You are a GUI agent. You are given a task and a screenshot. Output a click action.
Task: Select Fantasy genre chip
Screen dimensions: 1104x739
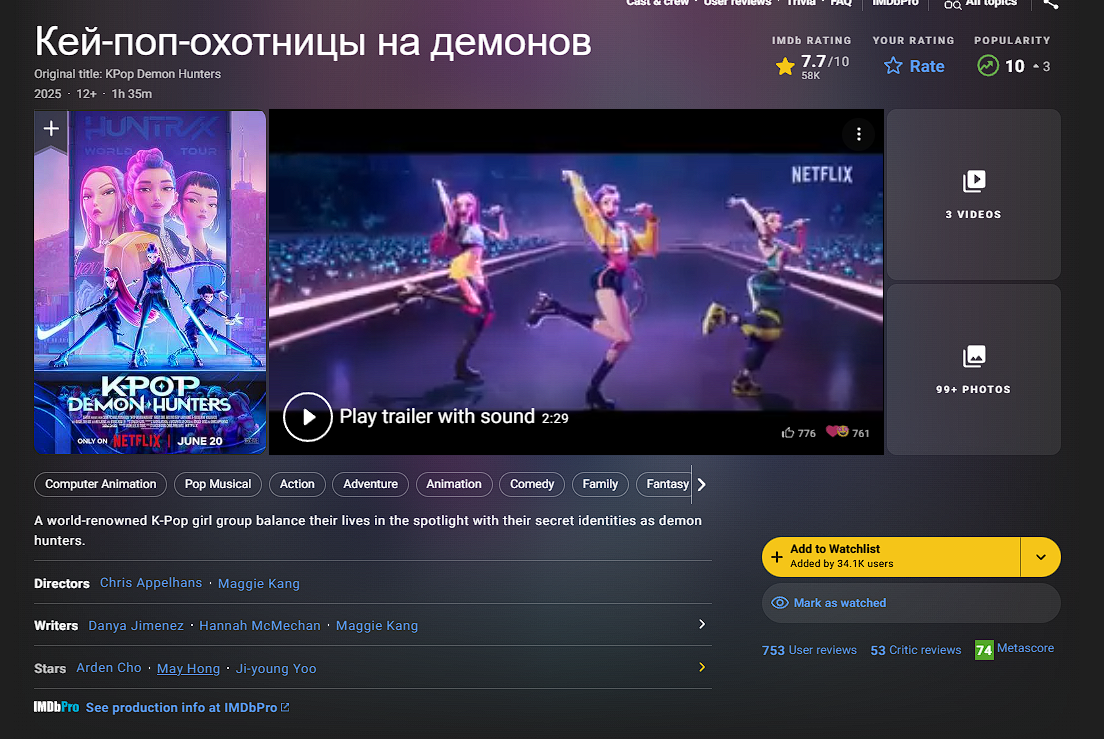pos(664,484)
